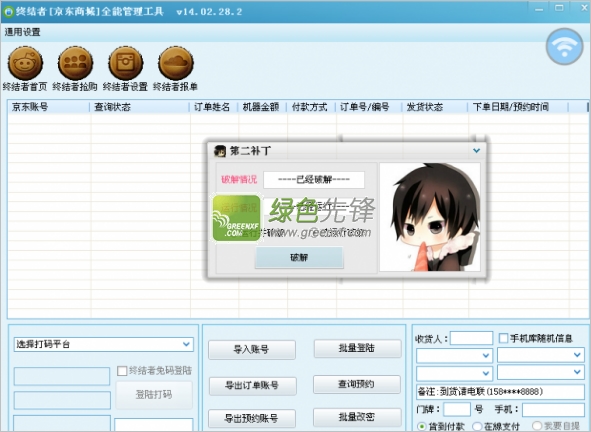Sort by 下单日期/预约时间 column header
The height and width of the screenshot is (432, 591).
point(518,107)
